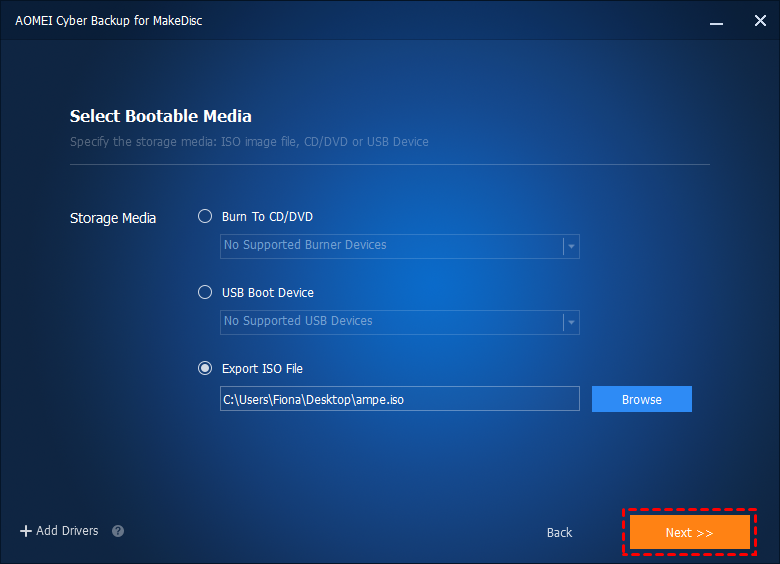This screenshot has height=564, width=780.
Task: Expand the No Supported USB Devices dropdown
Action: [x=399, y=322]
